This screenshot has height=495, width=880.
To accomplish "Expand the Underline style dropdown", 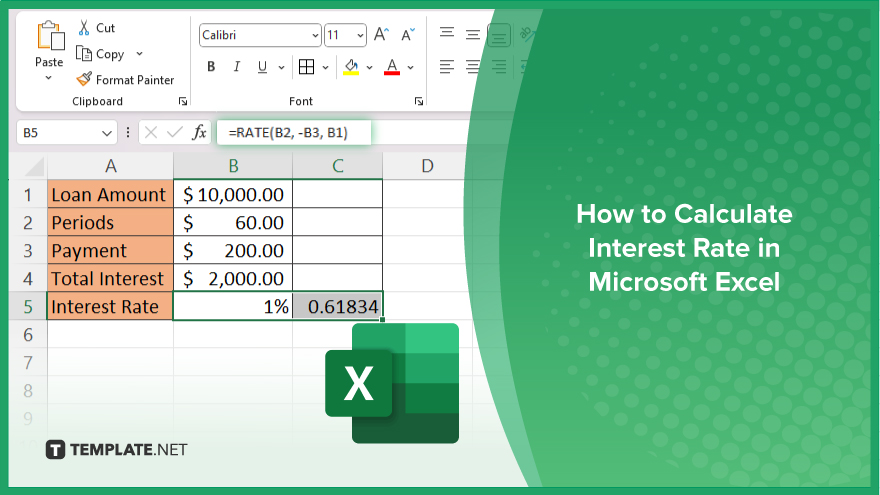I will point(281,67).
